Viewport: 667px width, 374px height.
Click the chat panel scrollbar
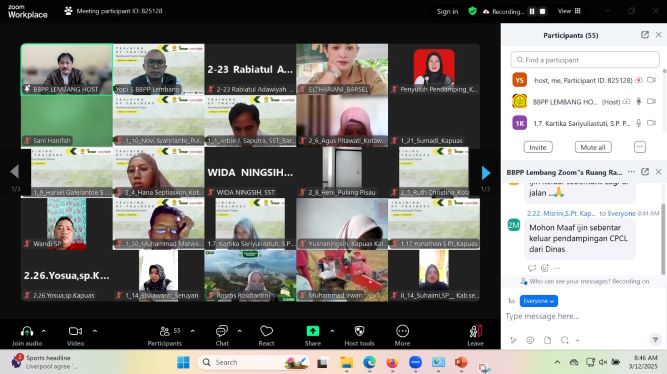tap(663, 238)
